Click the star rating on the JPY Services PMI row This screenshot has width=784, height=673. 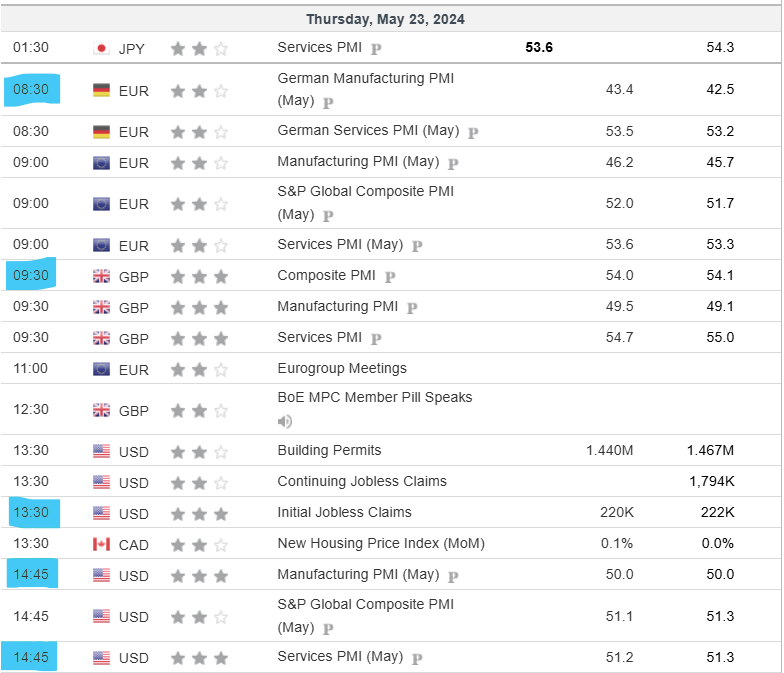(199, 48)
